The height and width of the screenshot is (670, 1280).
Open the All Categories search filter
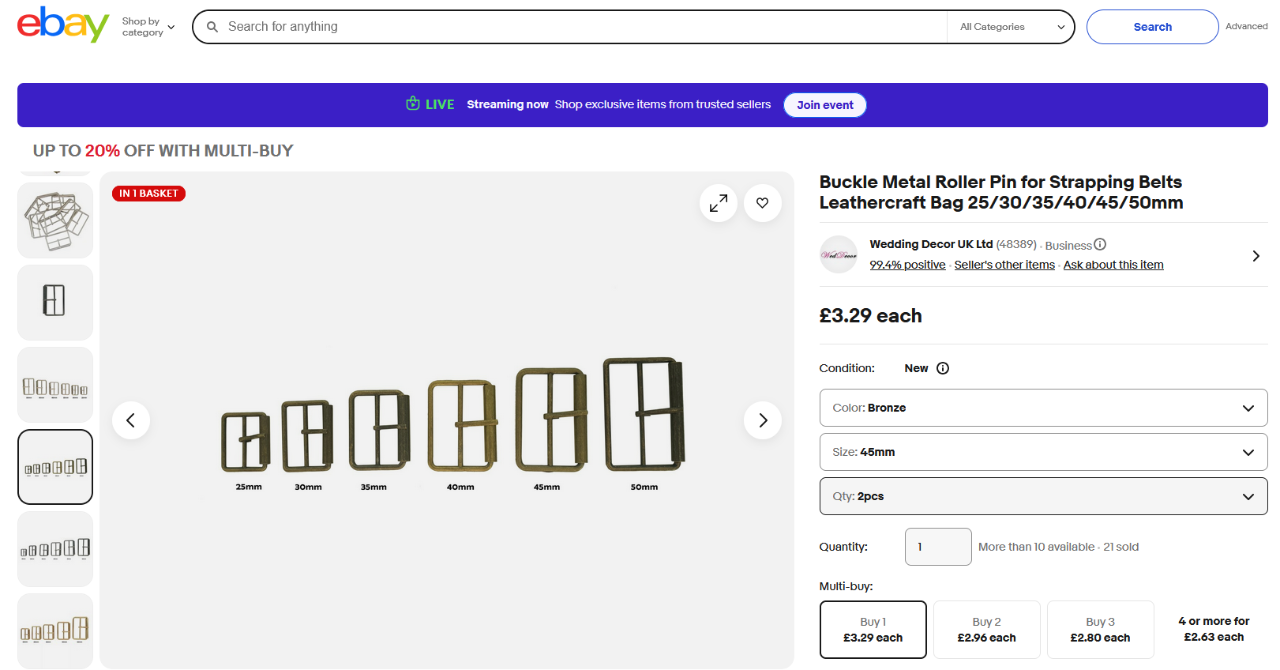pyautogui.click(x=1011, y=27)
